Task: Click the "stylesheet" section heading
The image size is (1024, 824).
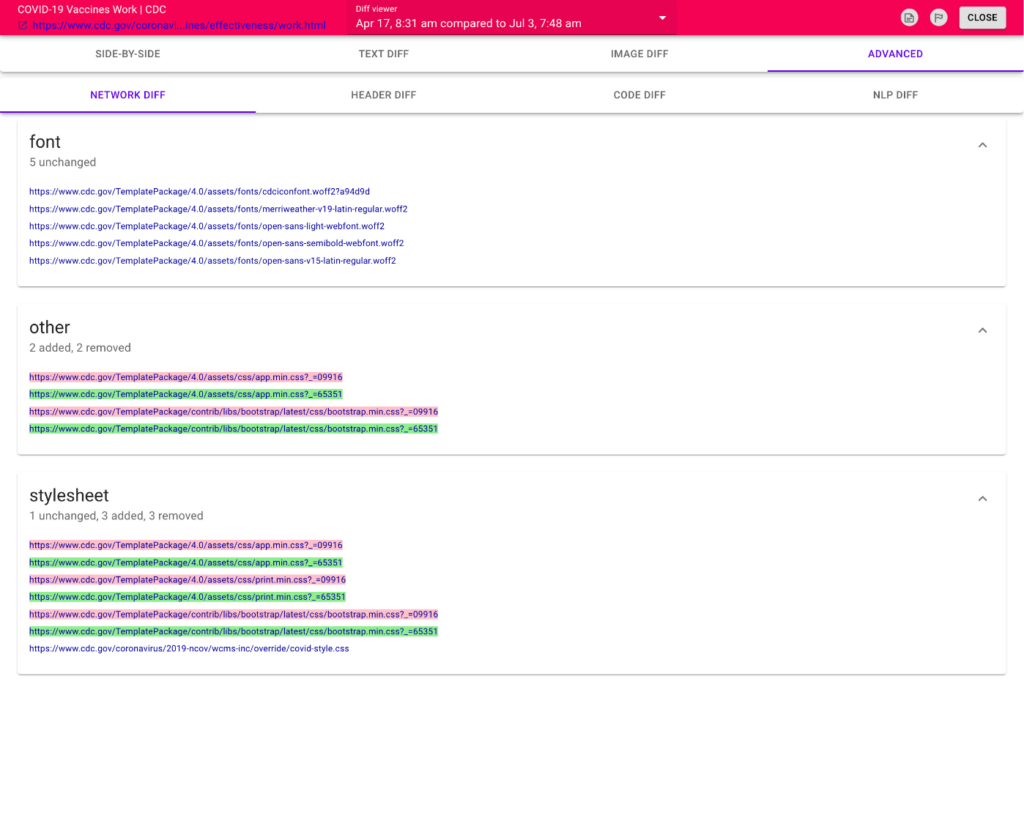Action: click(x=69, y=496)
